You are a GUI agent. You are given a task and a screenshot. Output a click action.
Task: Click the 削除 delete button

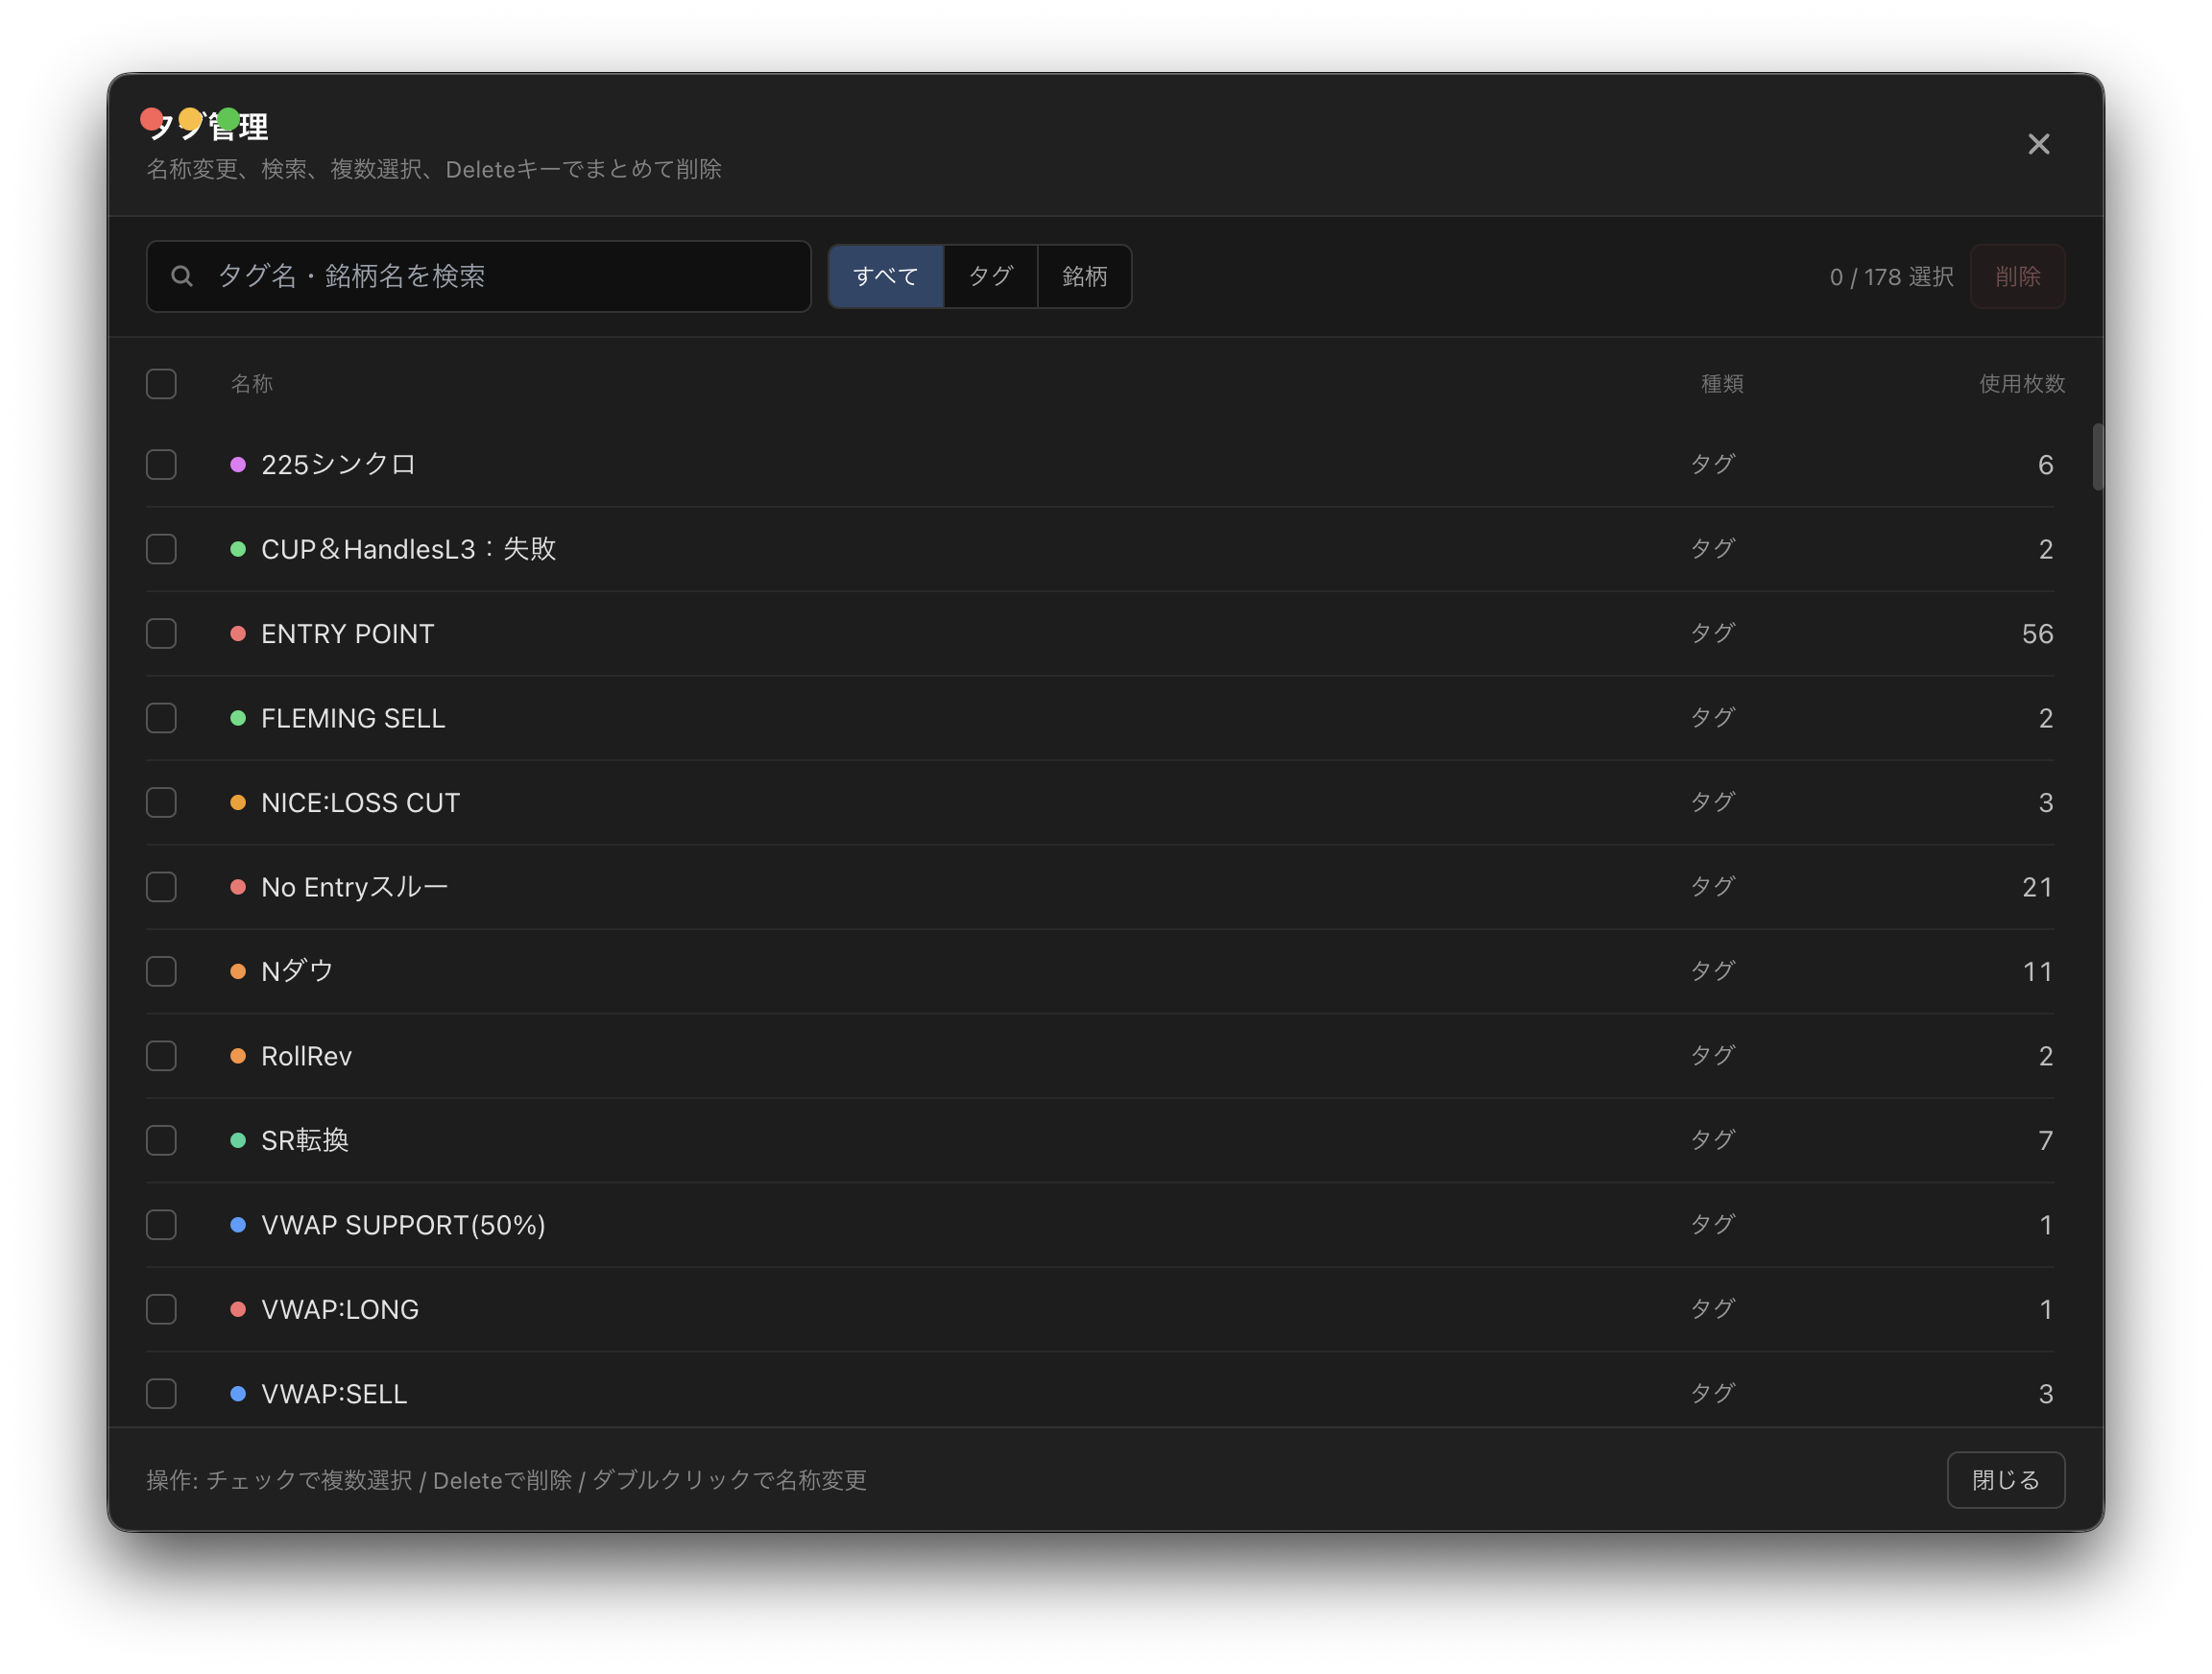[2017, 276]
